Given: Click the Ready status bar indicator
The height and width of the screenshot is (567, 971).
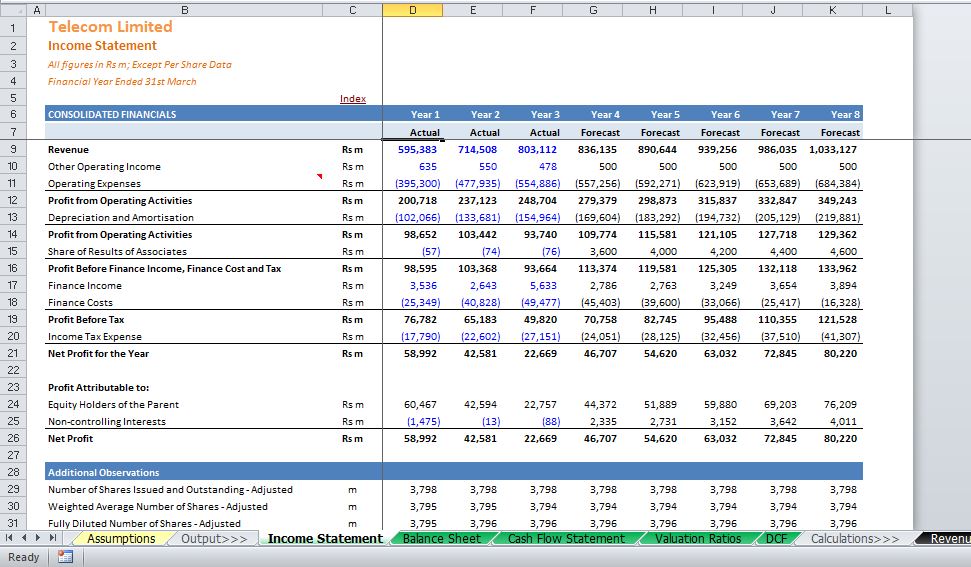Looking at the screenshot, I should coord(24,557).
